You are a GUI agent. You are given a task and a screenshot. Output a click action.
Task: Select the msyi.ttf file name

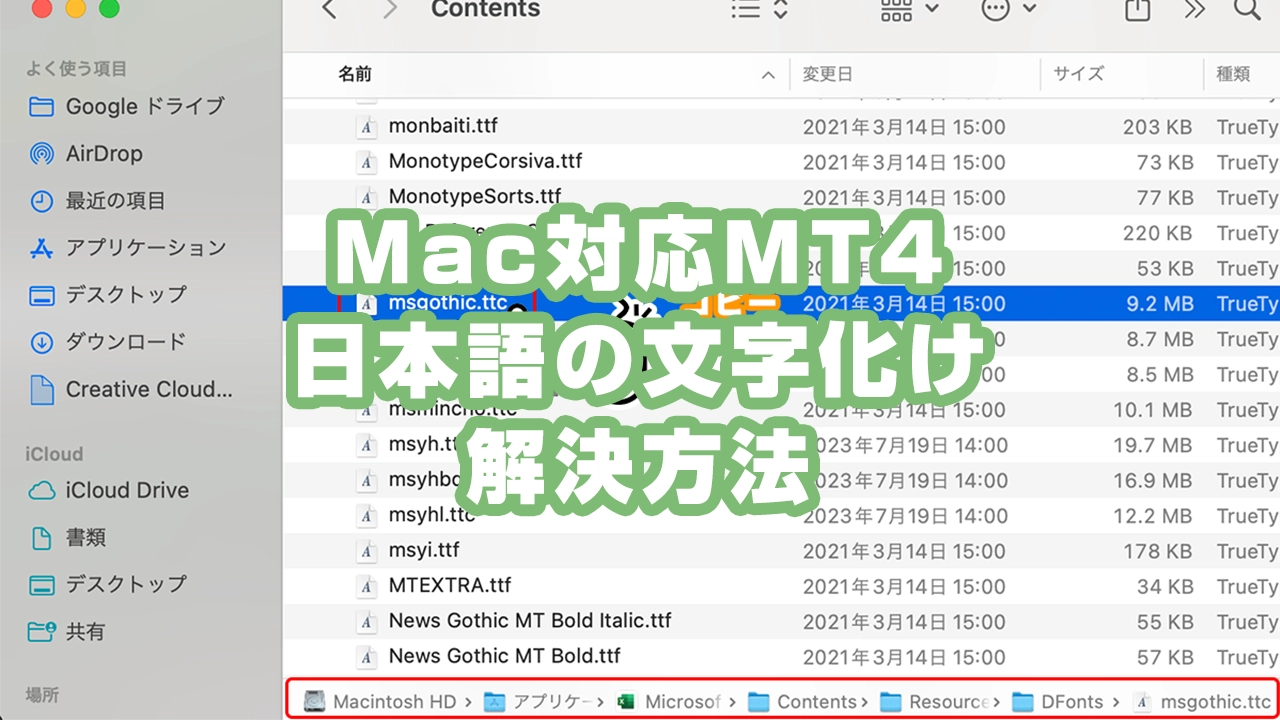tap(424, 550)
